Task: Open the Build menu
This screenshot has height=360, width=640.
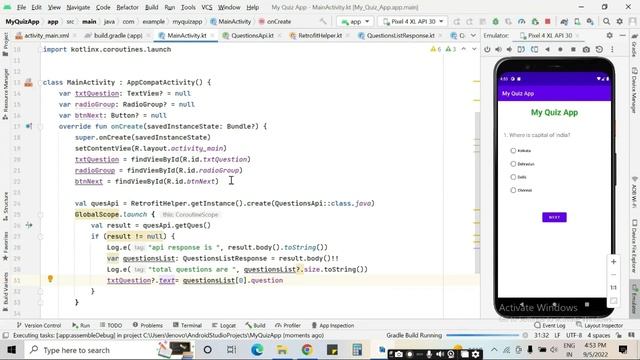Action: pyautogui.click(x=151, y=7)
